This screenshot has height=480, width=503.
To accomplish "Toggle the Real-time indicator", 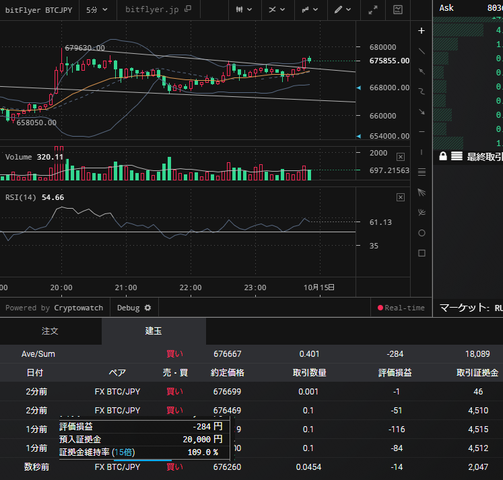I will (401, 308).
